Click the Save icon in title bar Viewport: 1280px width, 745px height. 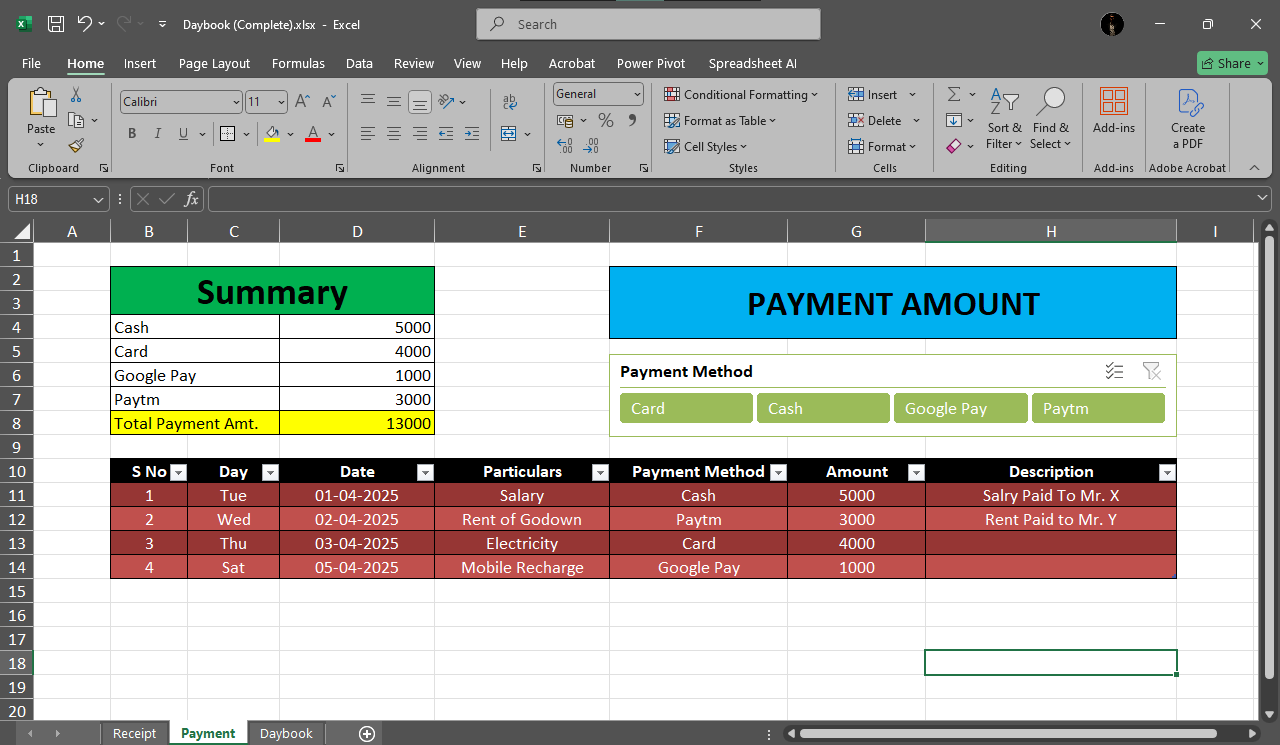coord(56,24)
